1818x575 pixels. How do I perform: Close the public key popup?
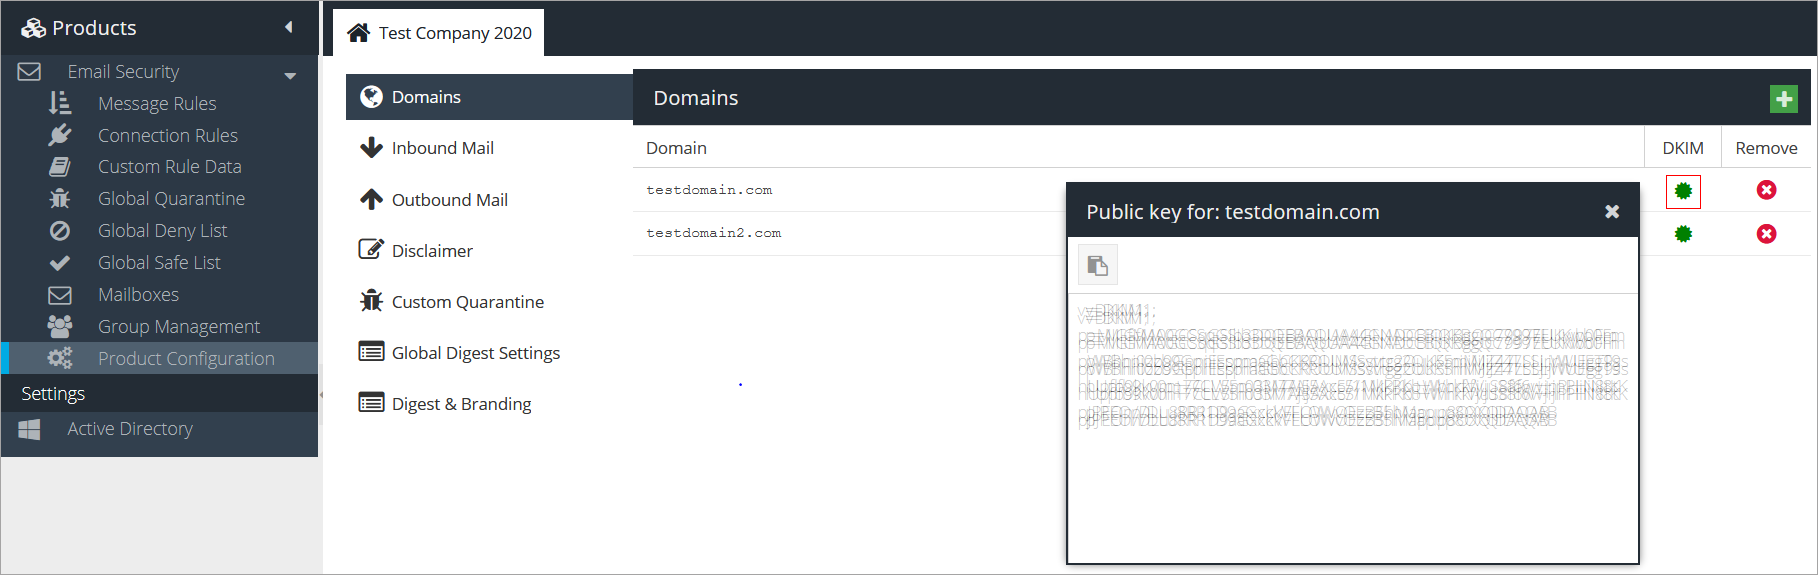(1611, 212)
